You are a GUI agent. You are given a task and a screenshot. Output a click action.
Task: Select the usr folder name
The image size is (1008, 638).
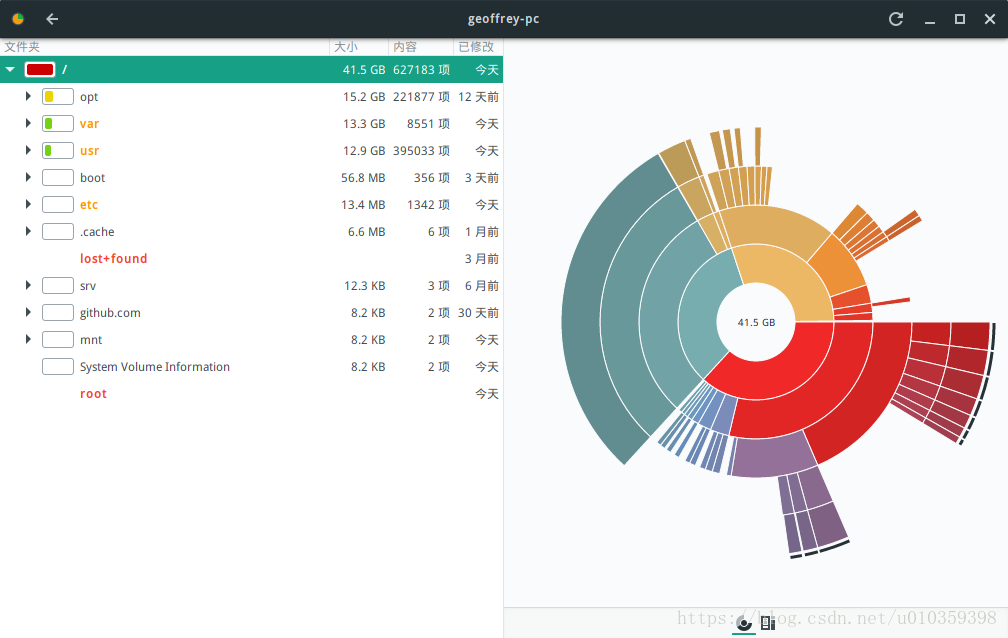pos(89,150)
